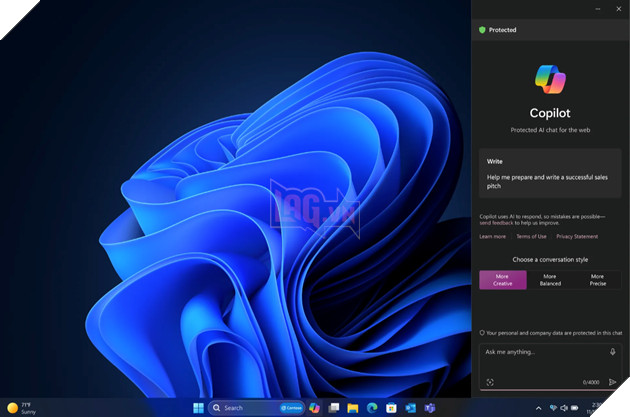Select More Balanced conversation style
This screenshot has height=417, width=630.
coord(550,280)
